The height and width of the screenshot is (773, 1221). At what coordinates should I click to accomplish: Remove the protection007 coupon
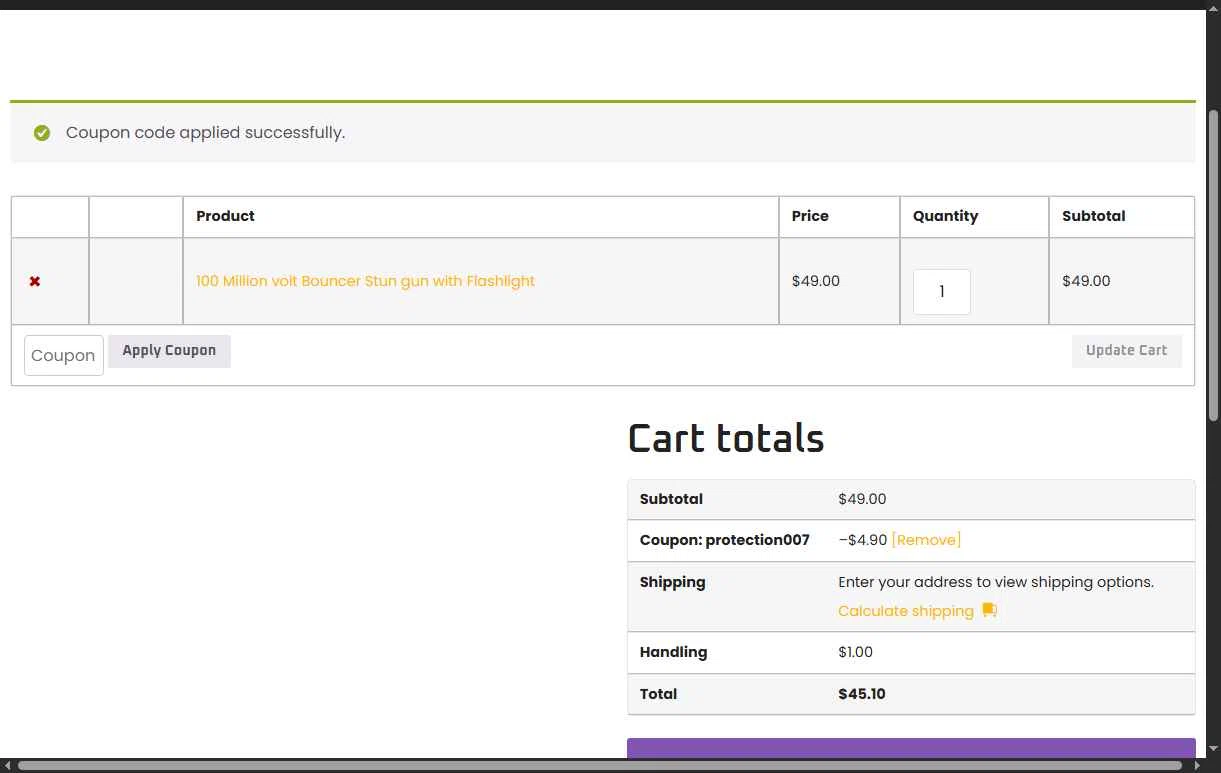[926, 540]
